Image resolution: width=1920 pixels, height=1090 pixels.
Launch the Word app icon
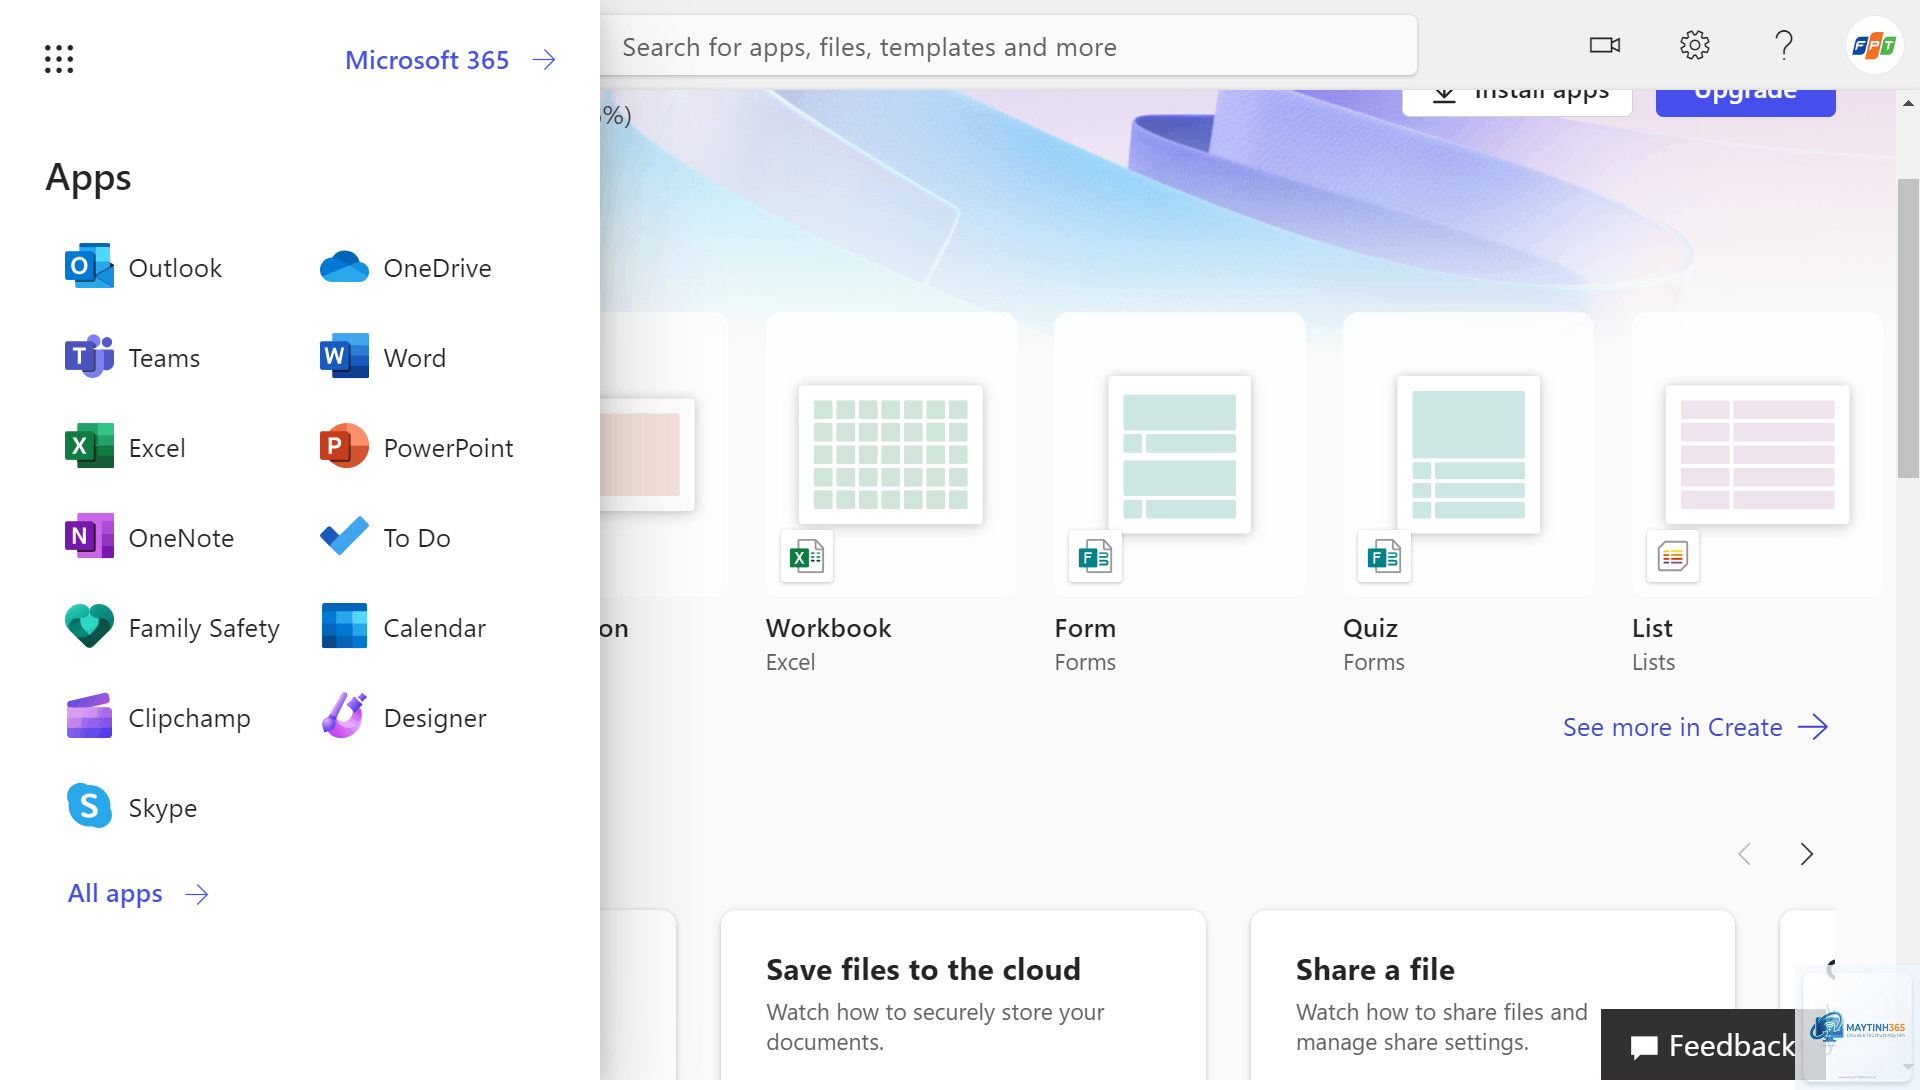[x=344, y=357]
